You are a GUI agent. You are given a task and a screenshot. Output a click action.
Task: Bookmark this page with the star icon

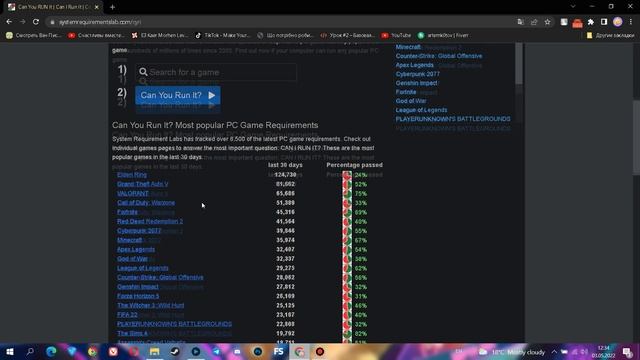(x=547, y=22)
